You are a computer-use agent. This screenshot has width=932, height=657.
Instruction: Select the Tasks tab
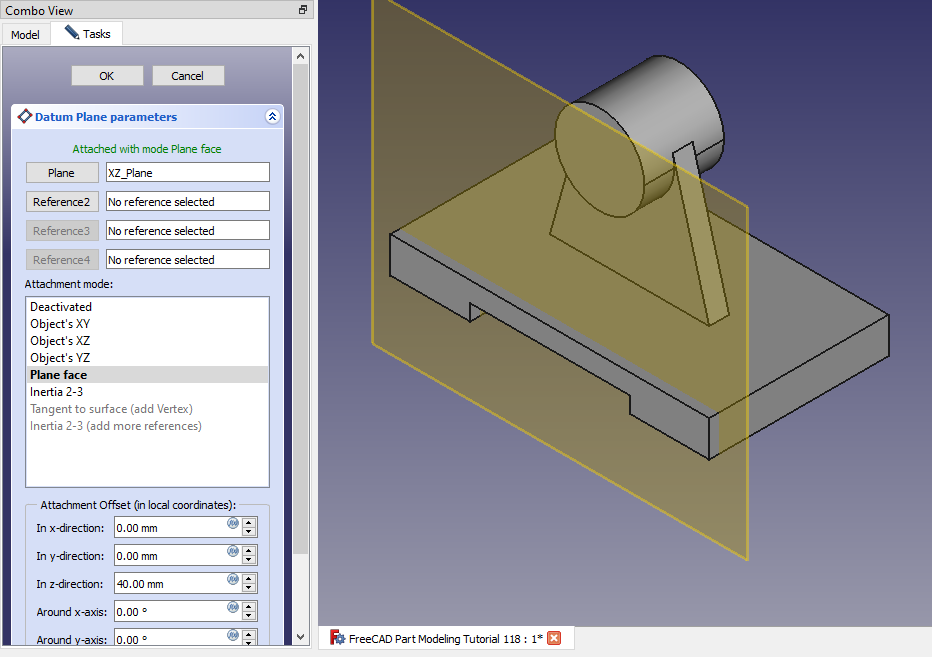pyautogui.click(x=88, y=34)
